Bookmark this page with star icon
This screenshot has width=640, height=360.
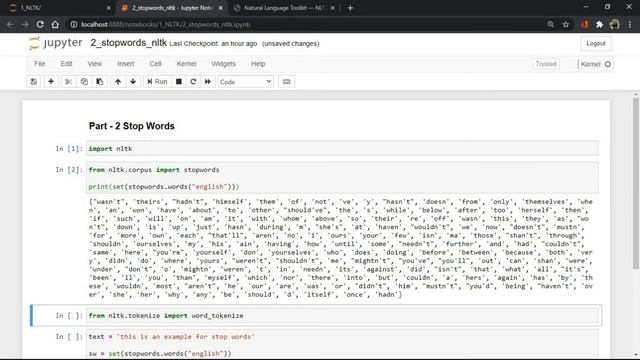tap(566, 24)
